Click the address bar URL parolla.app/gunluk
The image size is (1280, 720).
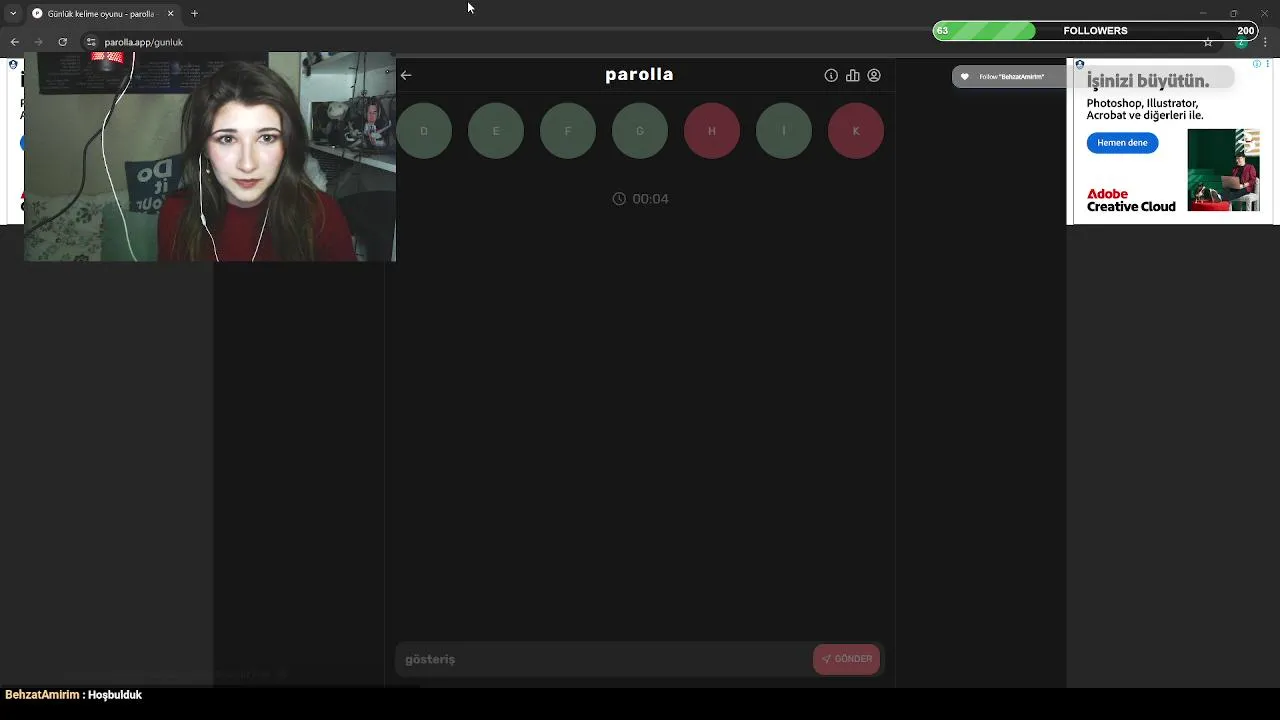tap(143, 42)
